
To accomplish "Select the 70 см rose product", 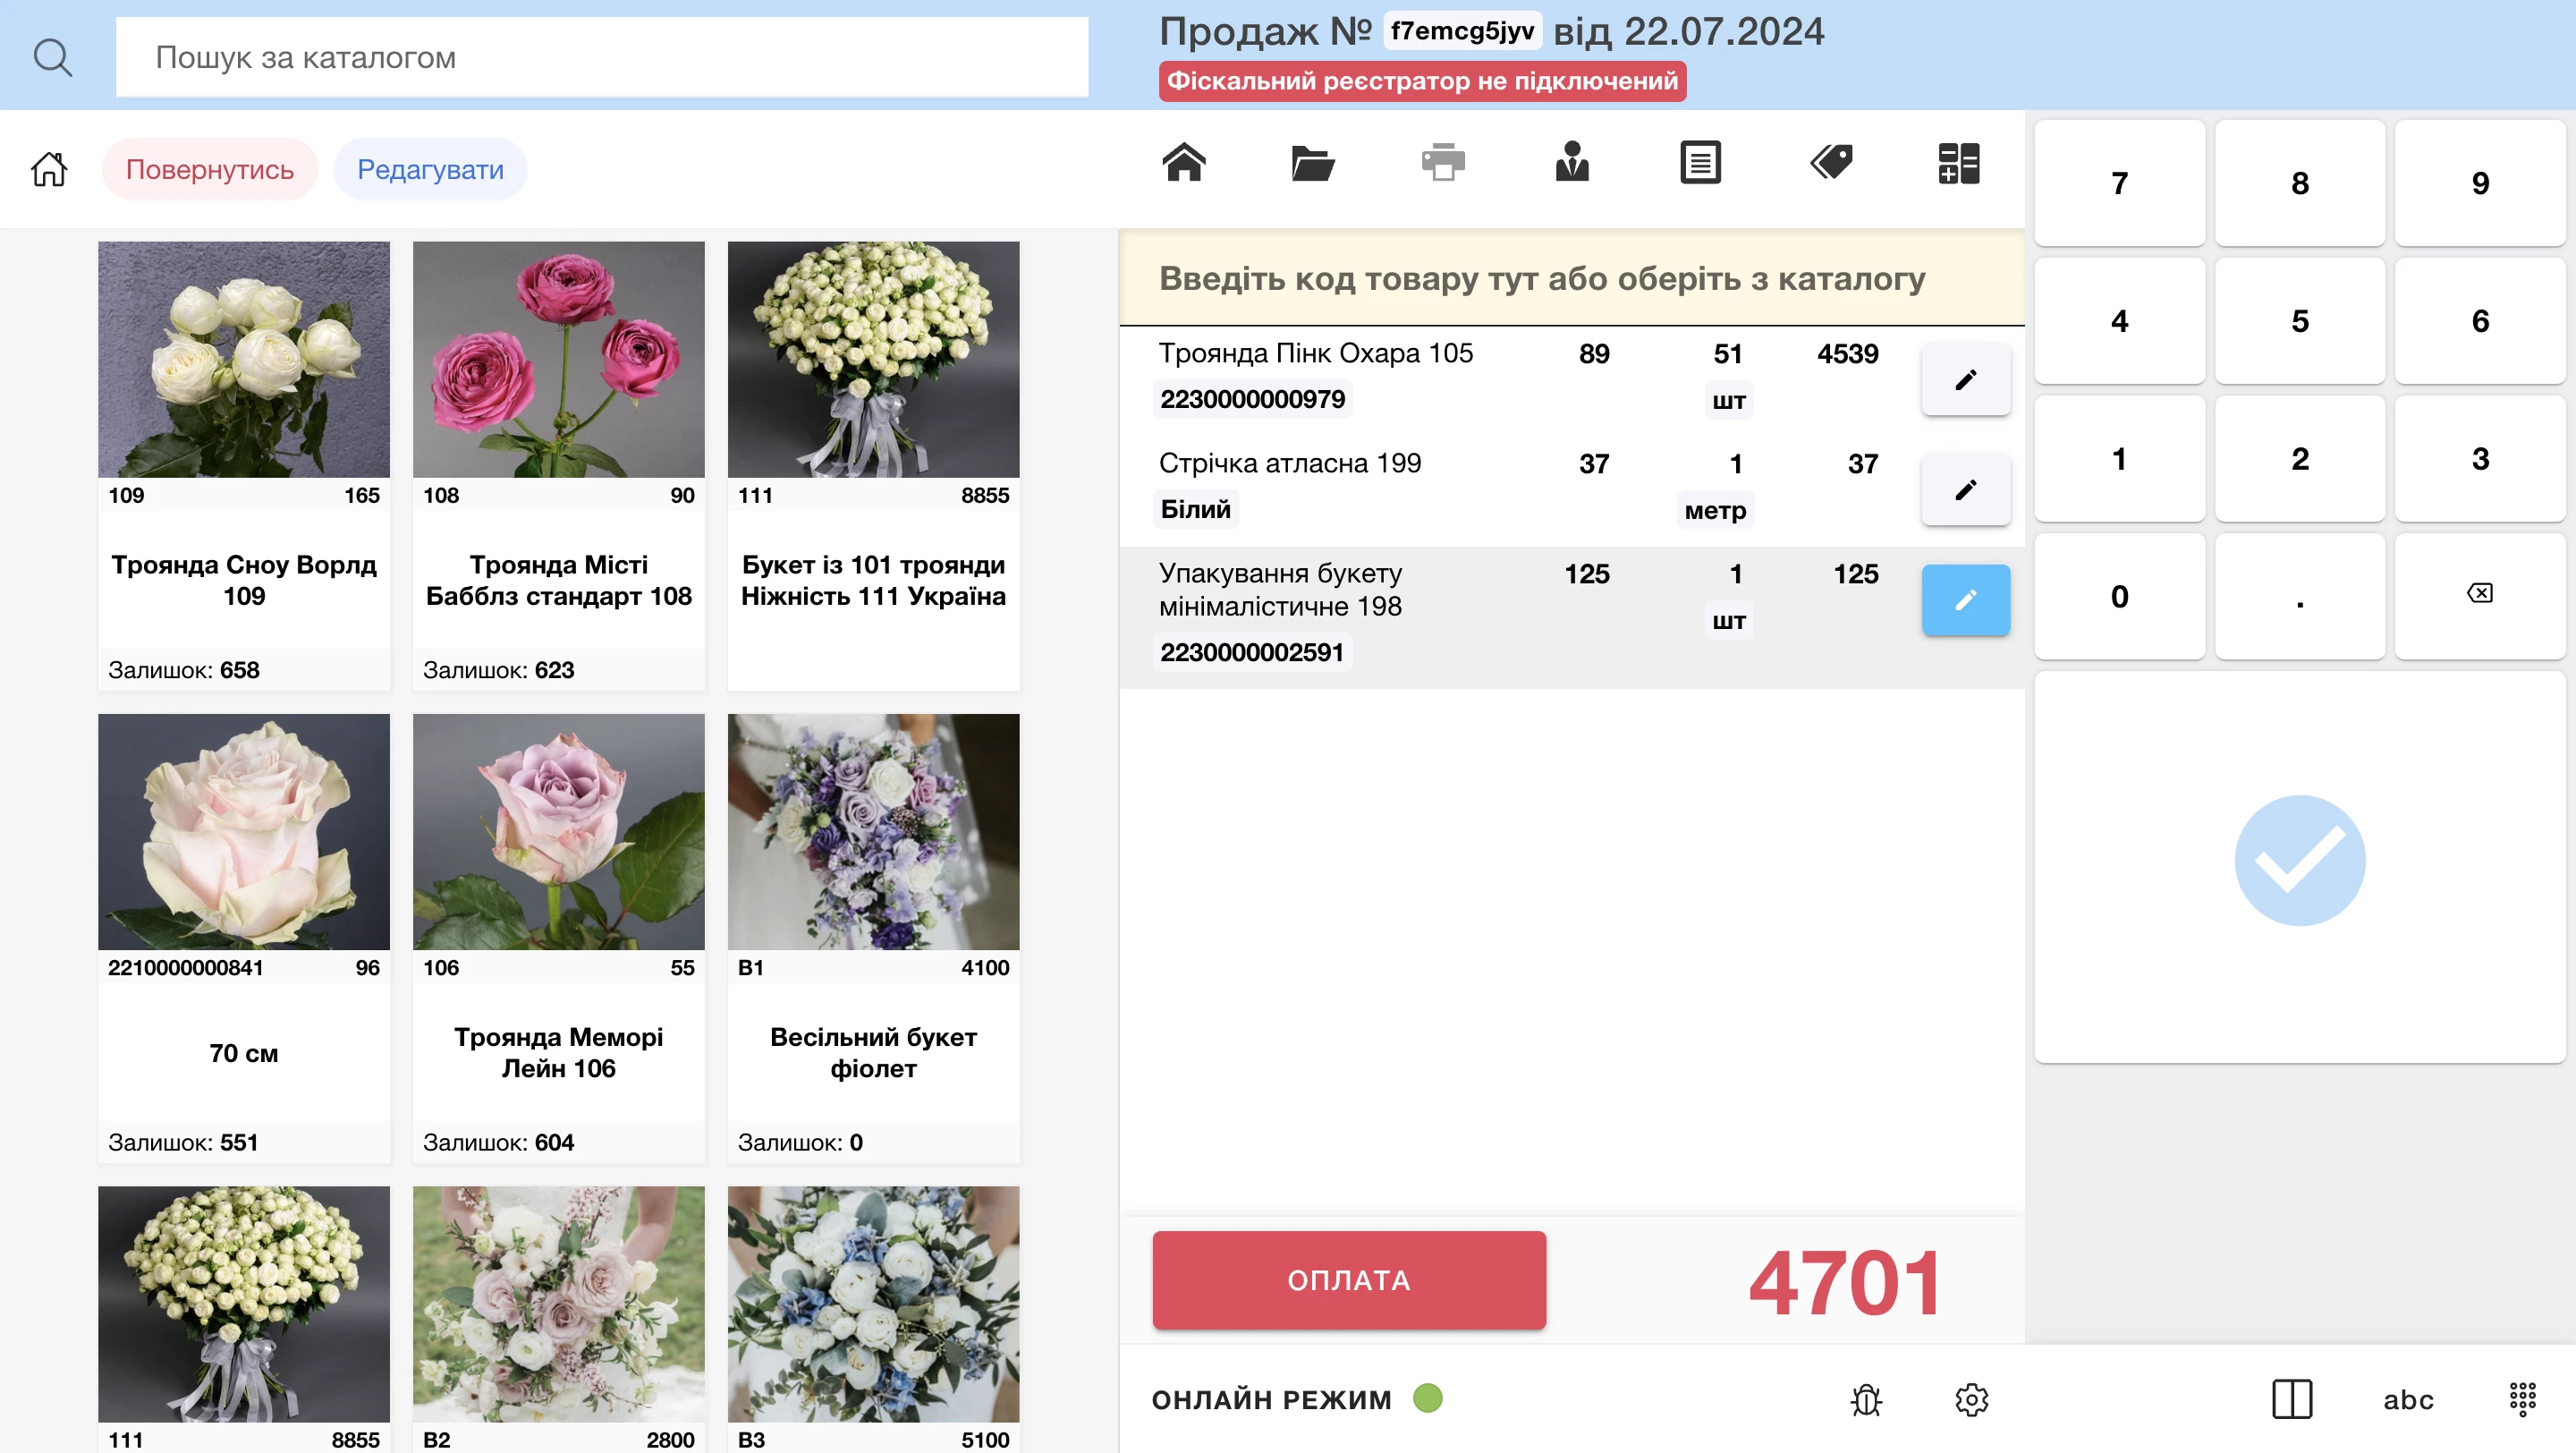I will (244, 938).
